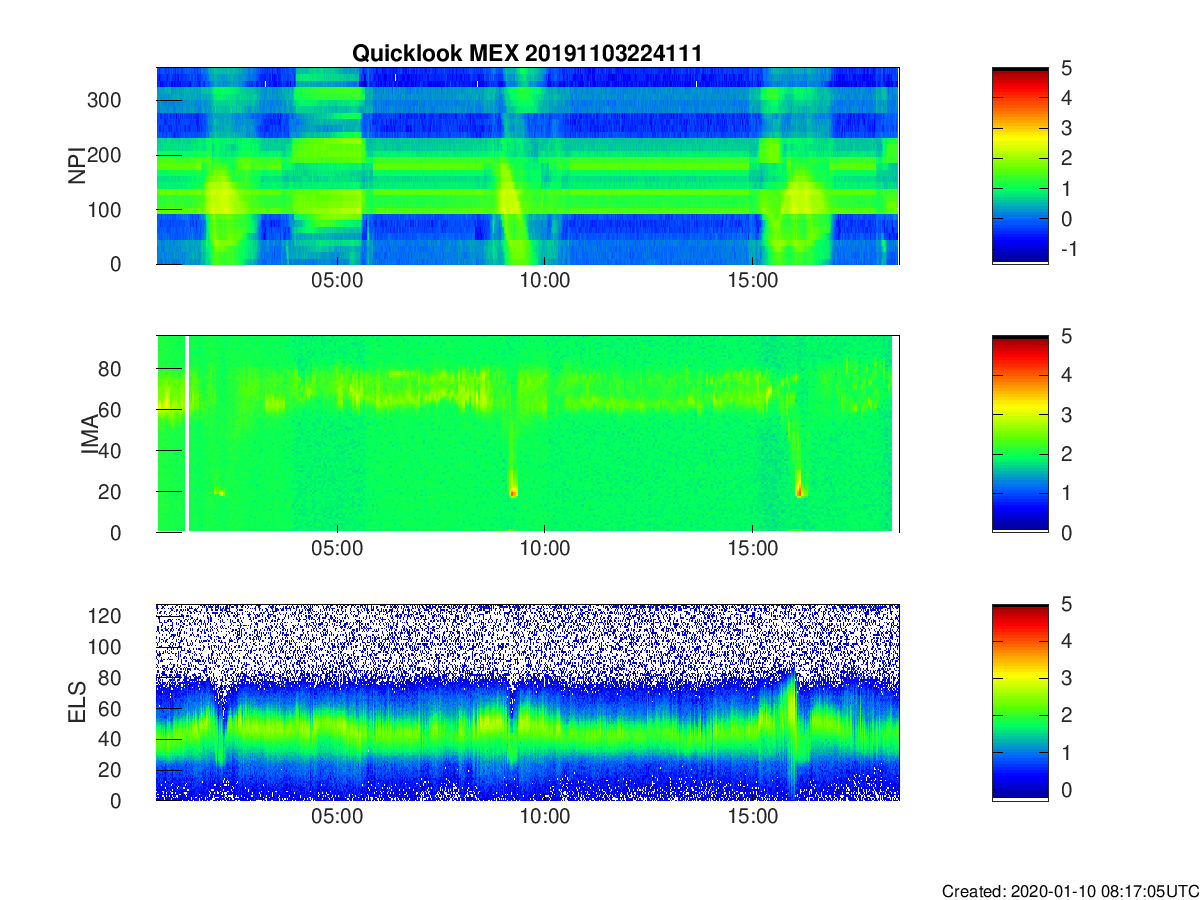
Task: Click inside the ELS spectrogram panel
Action: point(528,702)
